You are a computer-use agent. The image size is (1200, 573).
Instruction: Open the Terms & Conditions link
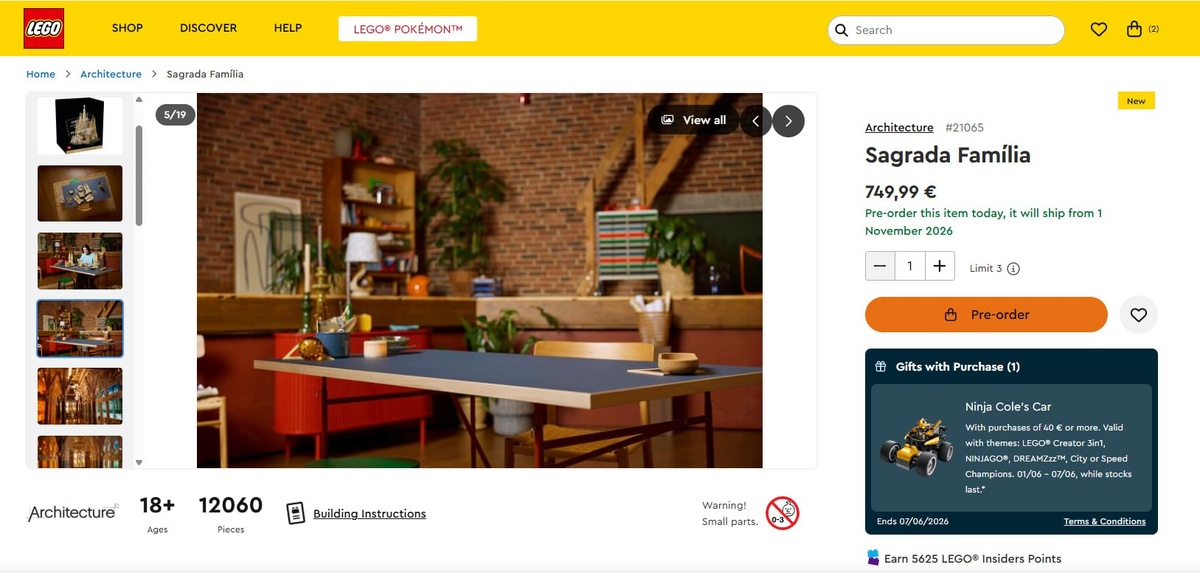(1105, 521)
